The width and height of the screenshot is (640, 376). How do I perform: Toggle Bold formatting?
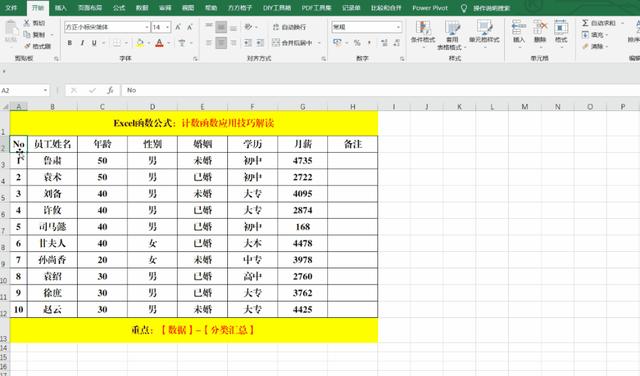(70, 43)
